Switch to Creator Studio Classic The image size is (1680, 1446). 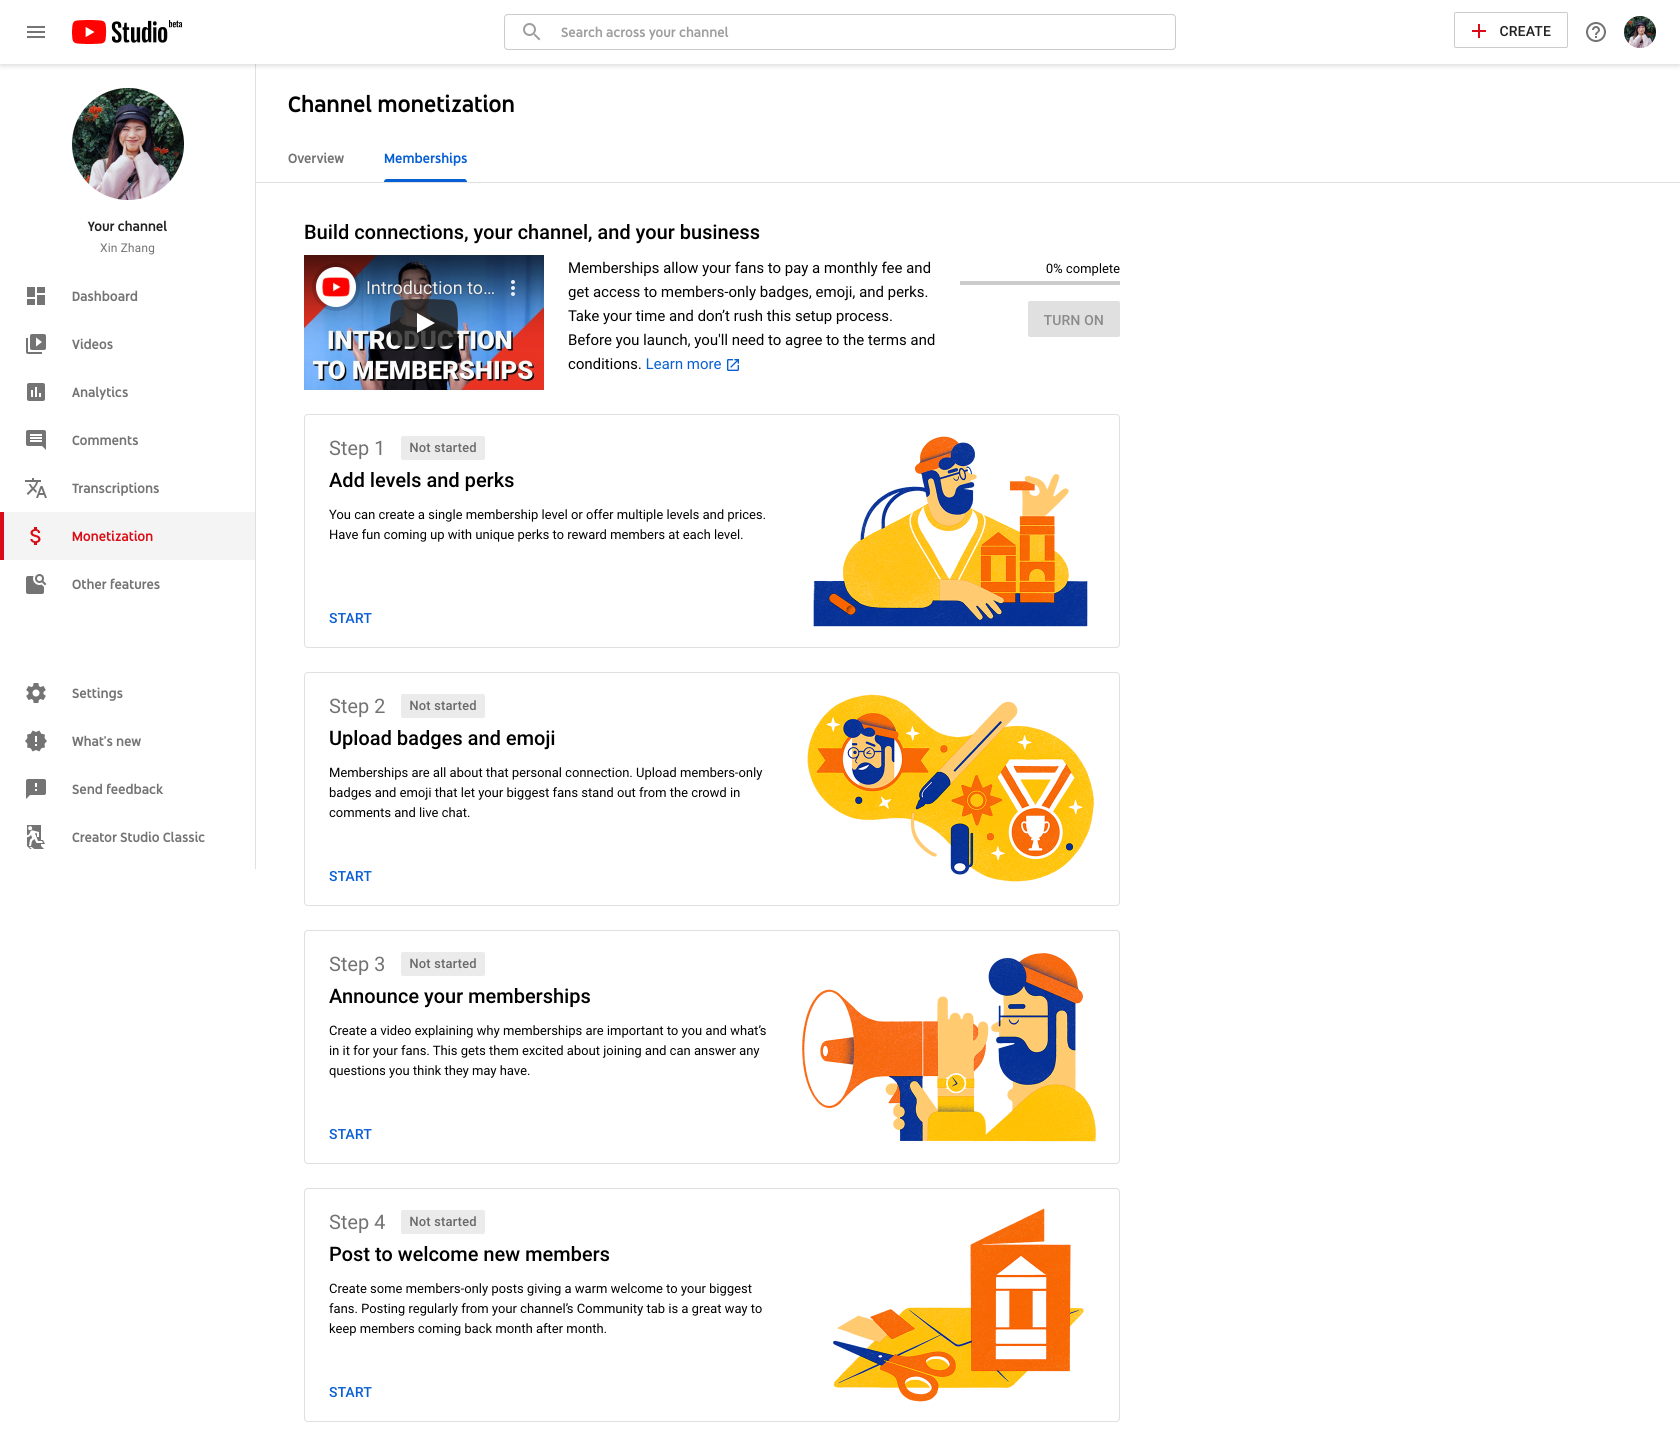click(x=138, y=837)
